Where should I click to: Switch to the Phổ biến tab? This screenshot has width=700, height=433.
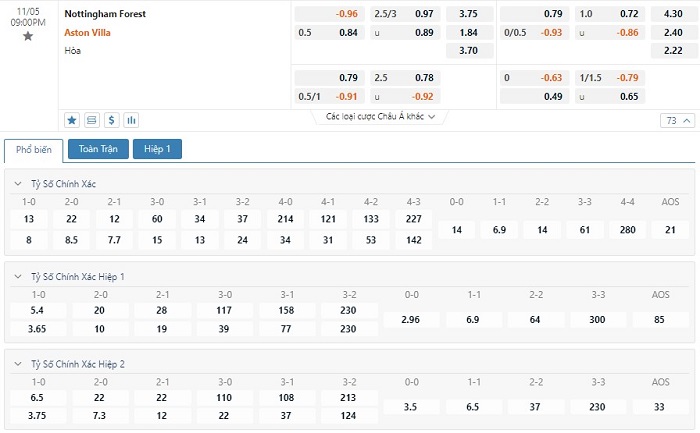coord(34,150)
